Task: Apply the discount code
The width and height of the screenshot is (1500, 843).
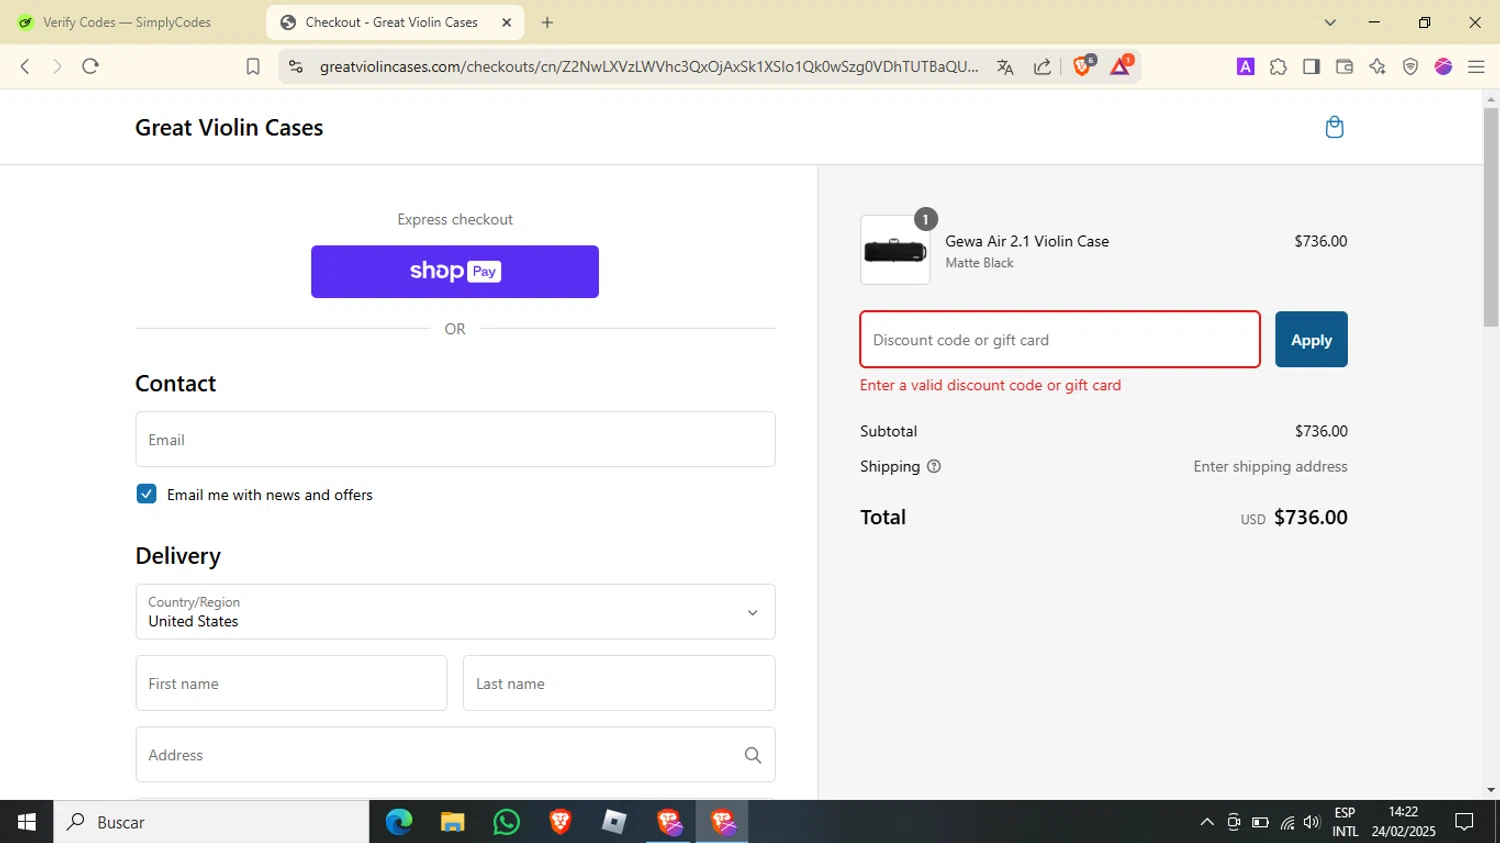Action: 1311,339
